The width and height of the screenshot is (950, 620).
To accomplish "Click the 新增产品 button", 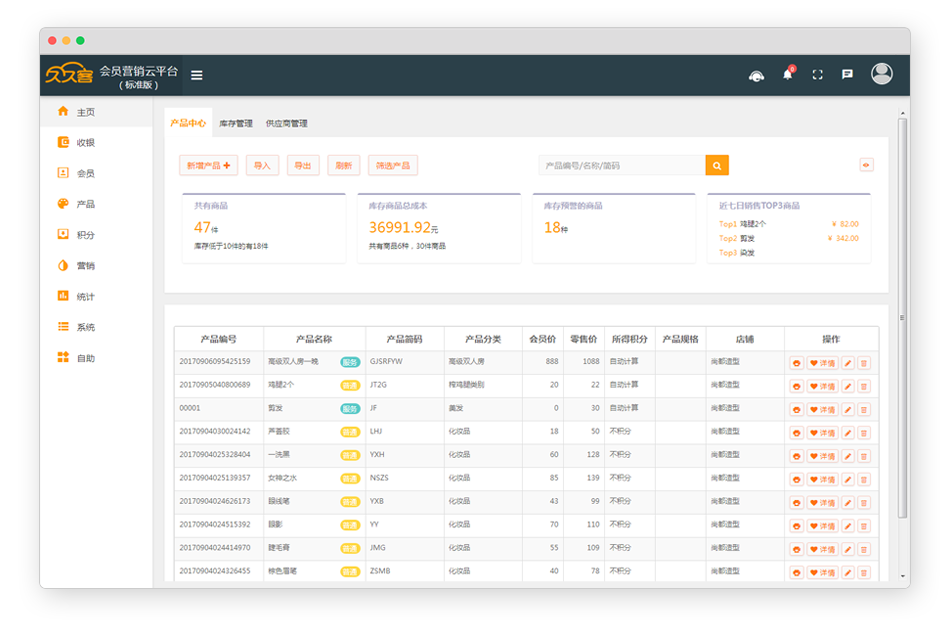I will [208, 166].
